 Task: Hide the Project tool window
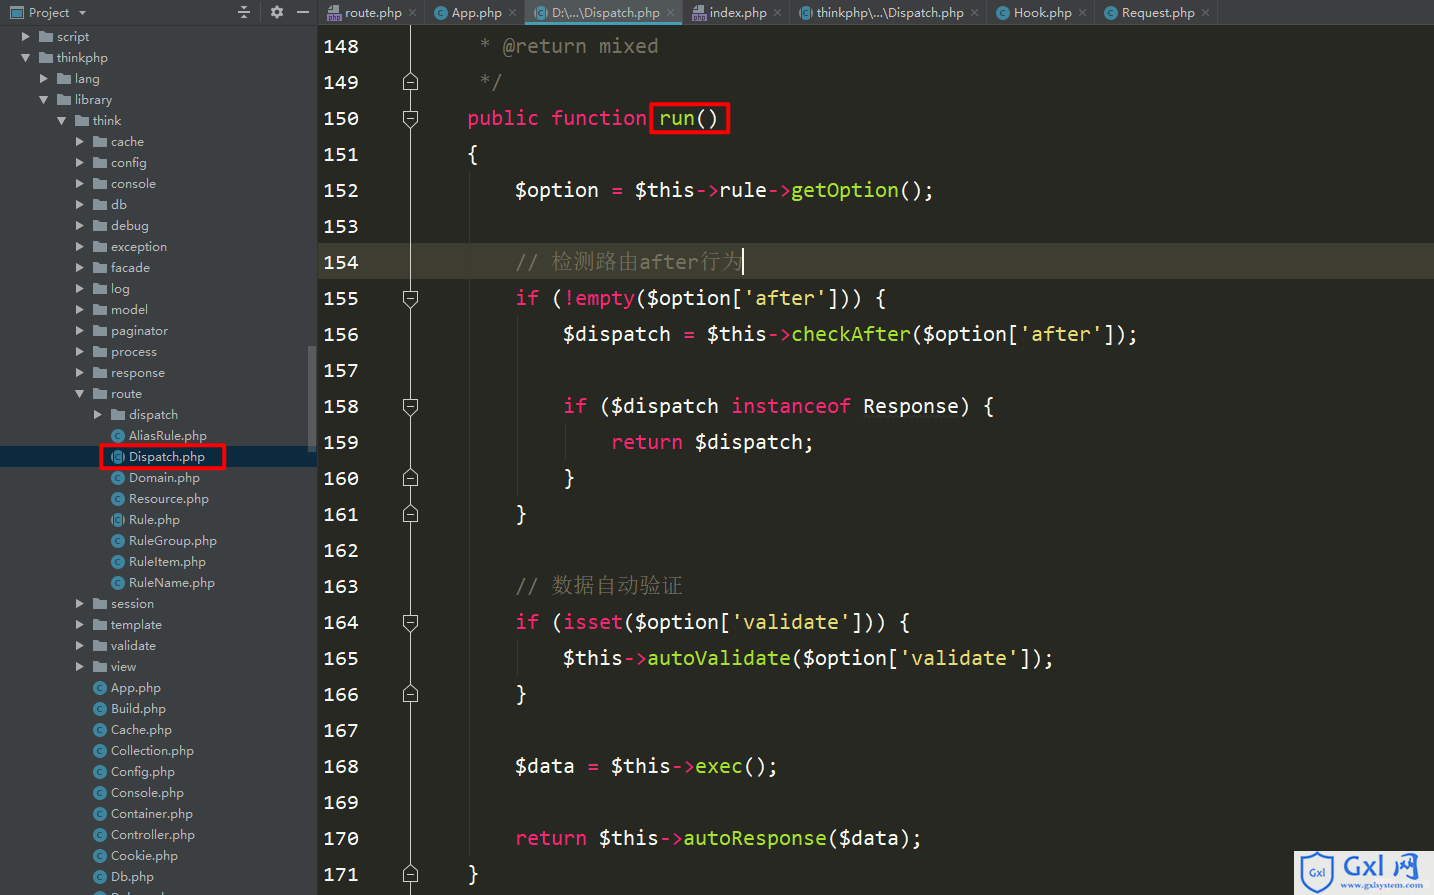point(303,12)
